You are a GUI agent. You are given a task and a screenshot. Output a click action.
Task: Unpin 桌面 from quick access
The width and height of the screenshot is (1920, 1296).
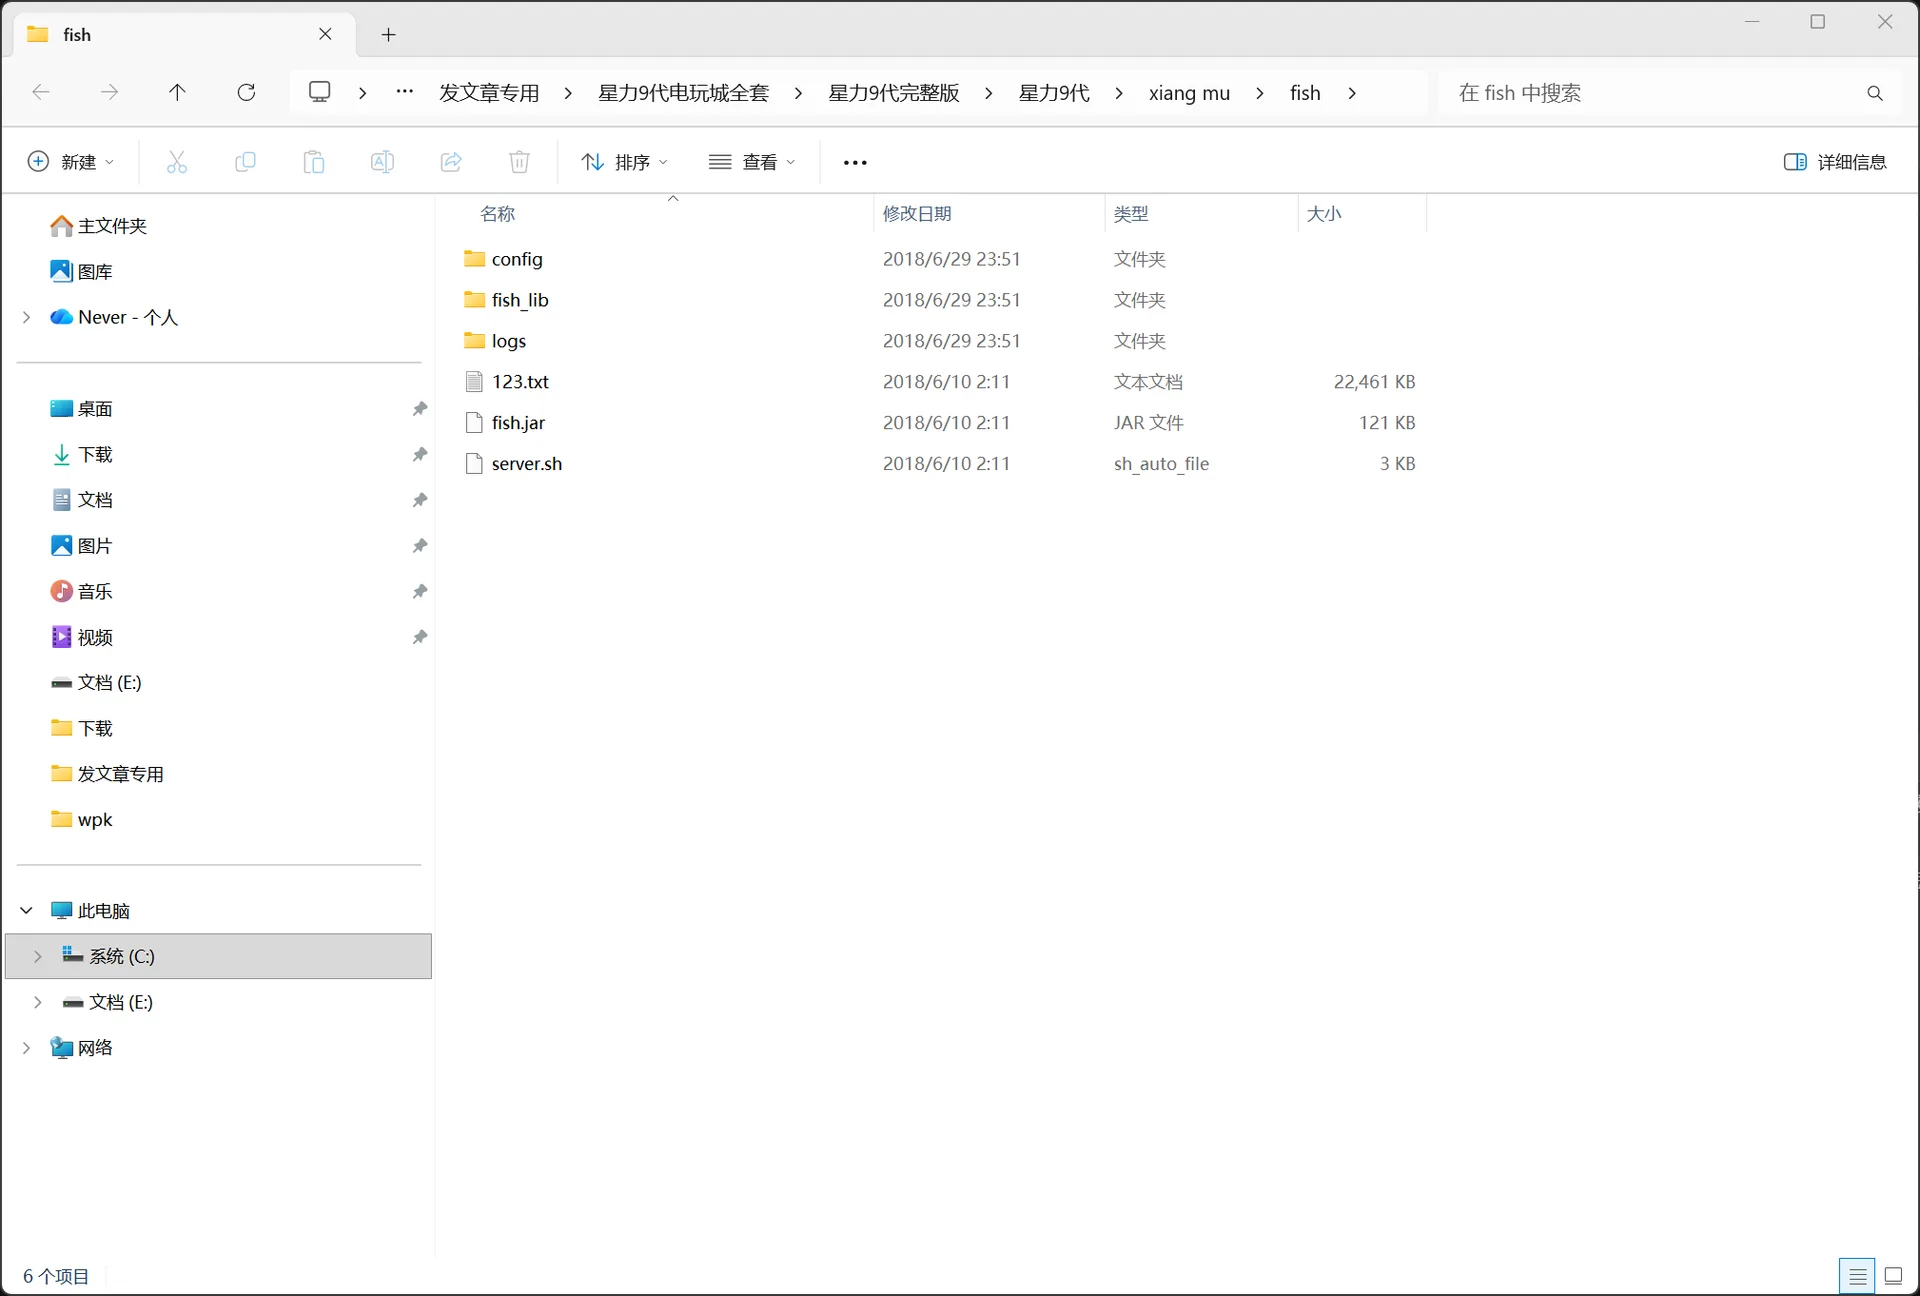420,409
